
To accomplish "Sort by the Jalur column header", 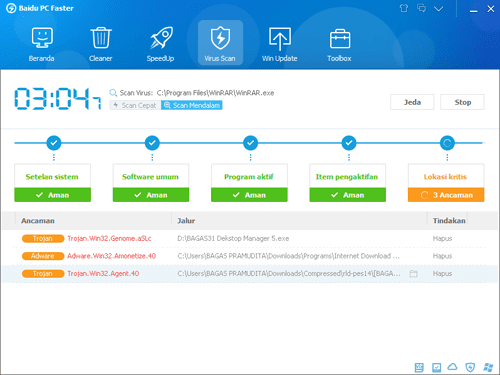I will tap(186, 221).
